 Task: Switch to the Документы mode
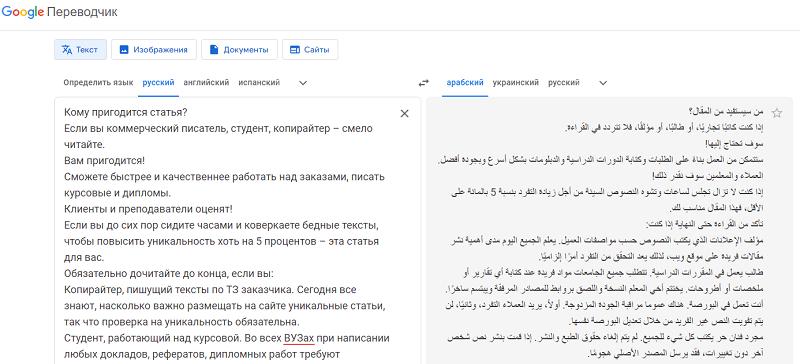point(239,50)
